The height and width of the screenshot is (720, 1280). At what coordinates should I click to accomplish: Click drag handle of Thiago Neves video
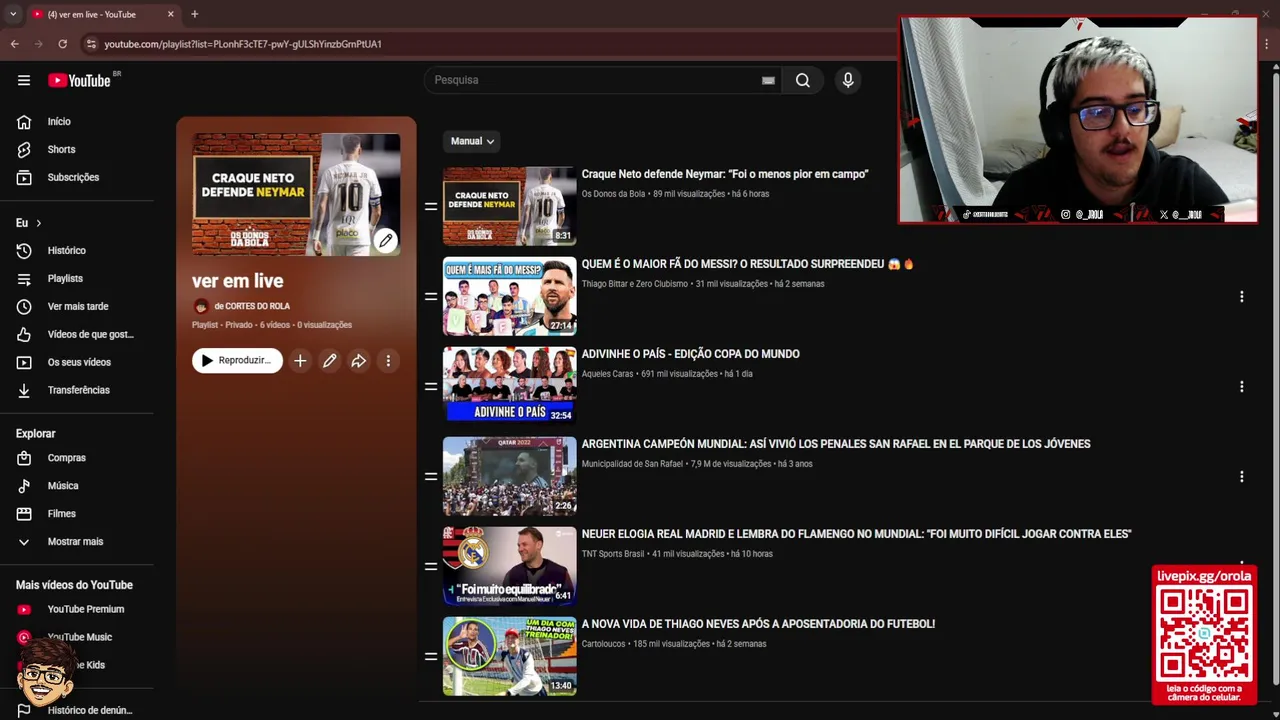[x=431, y=656]
